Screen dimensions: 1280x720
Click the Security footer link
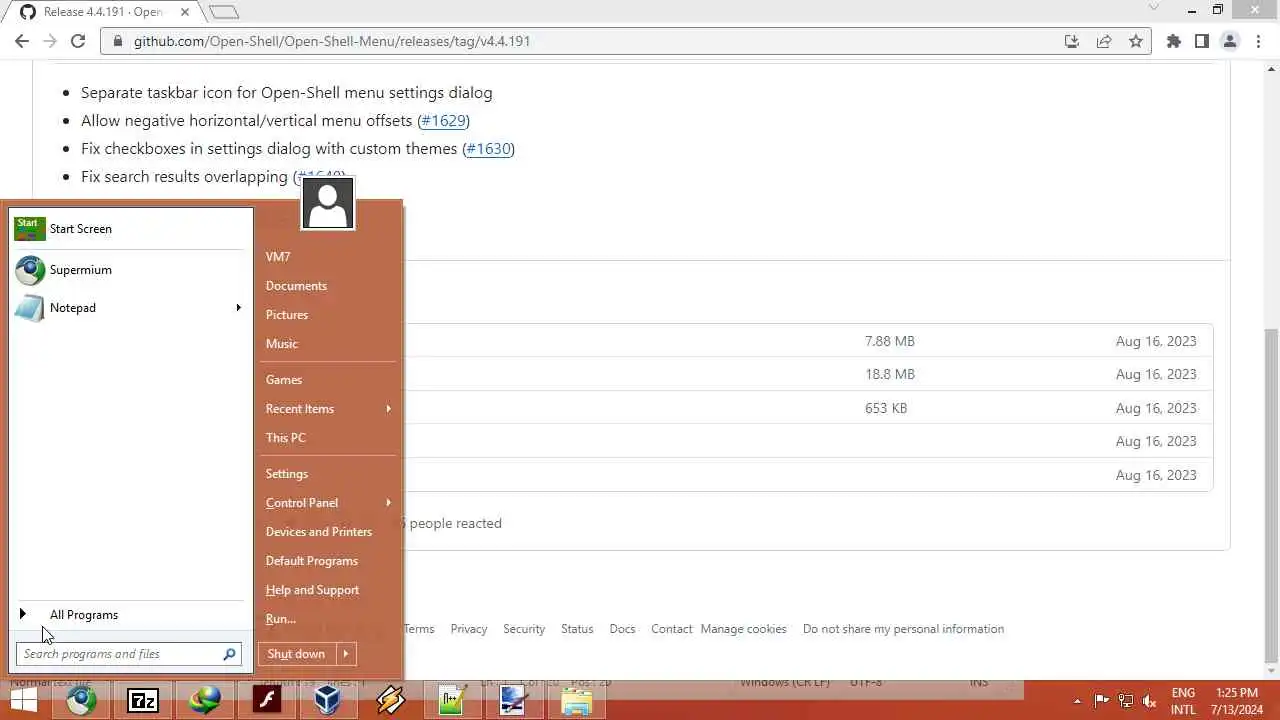[524, 629]
